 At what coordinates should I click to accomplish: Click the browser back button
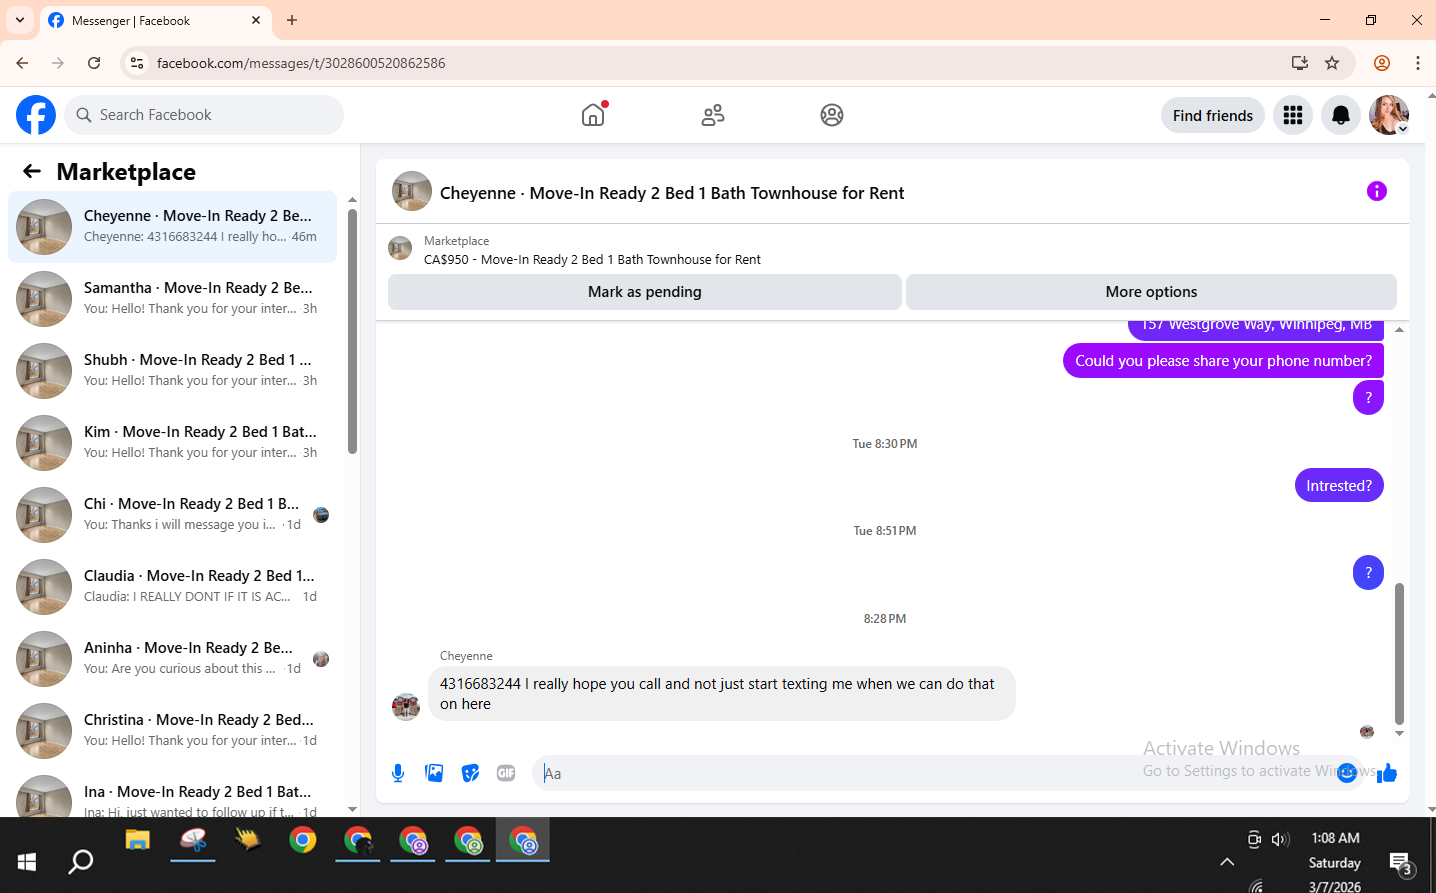22,63
